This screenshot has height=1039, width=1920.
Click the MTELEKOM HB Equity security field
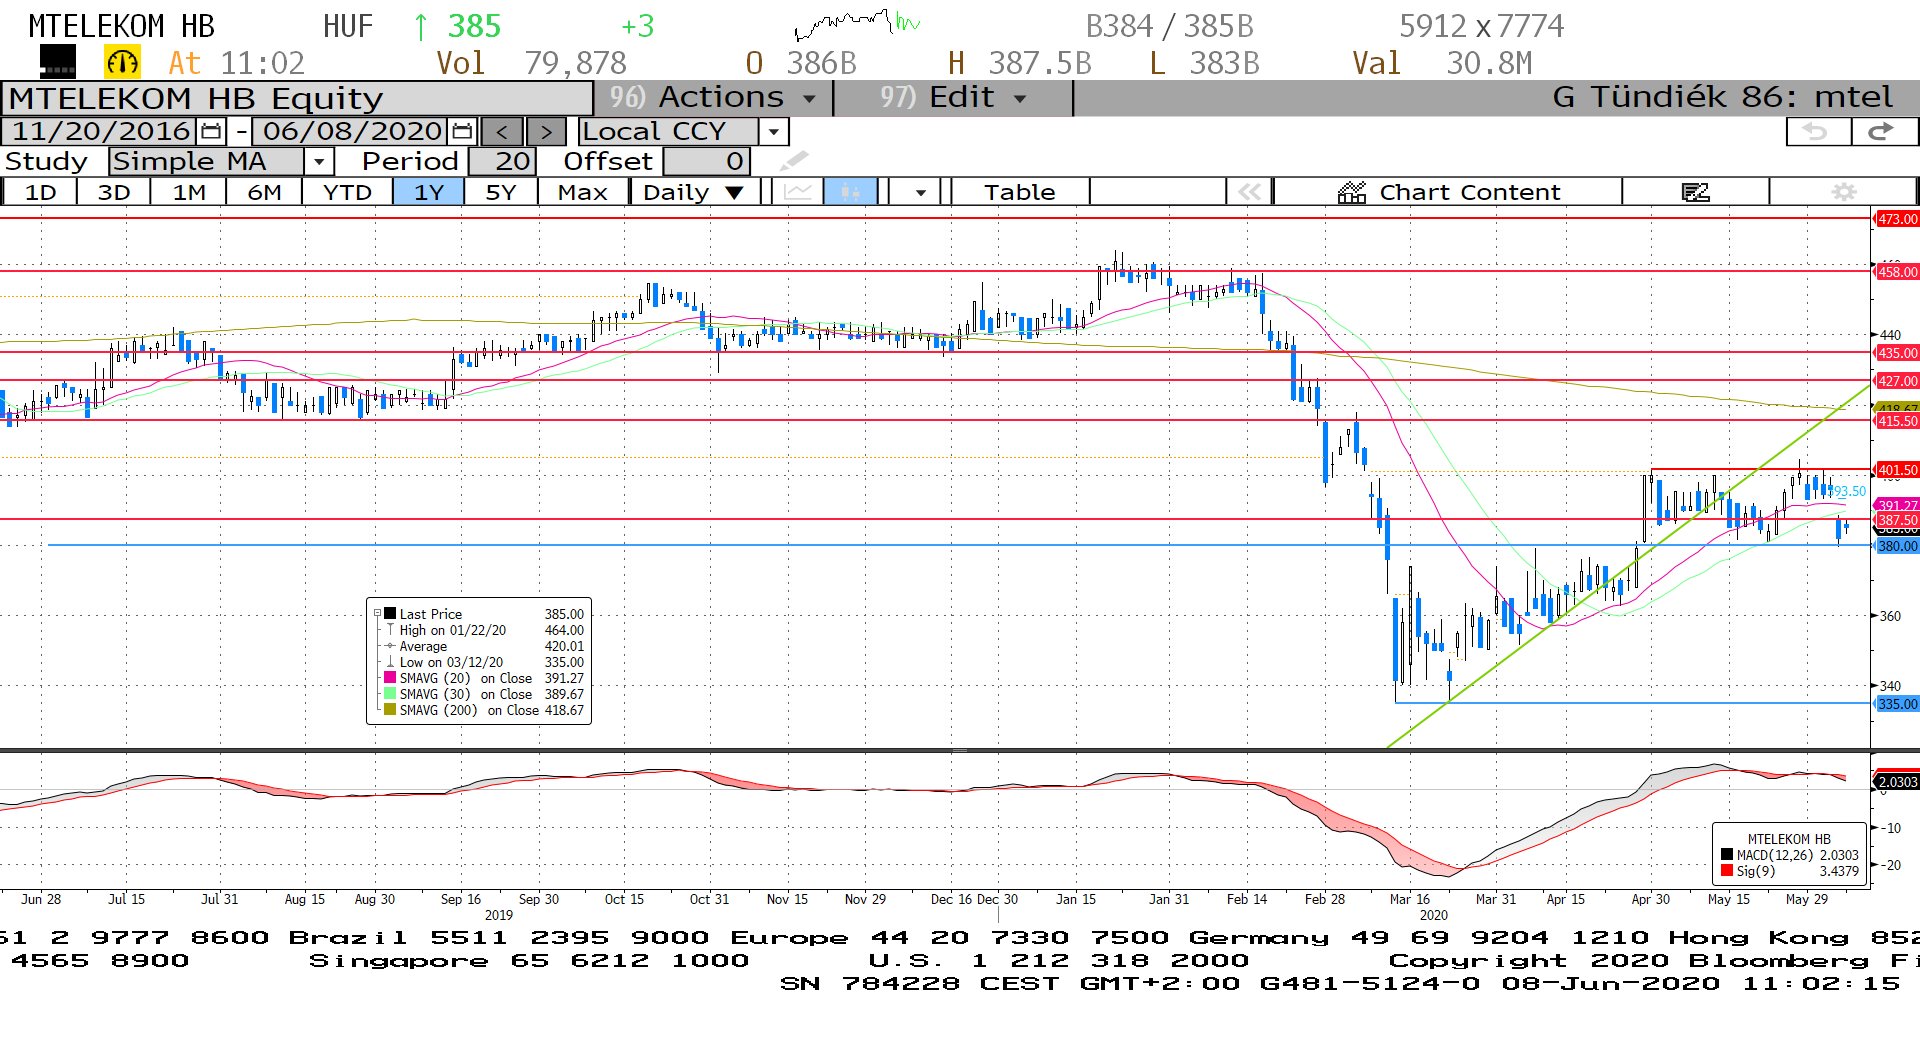[x=298, y=98]
